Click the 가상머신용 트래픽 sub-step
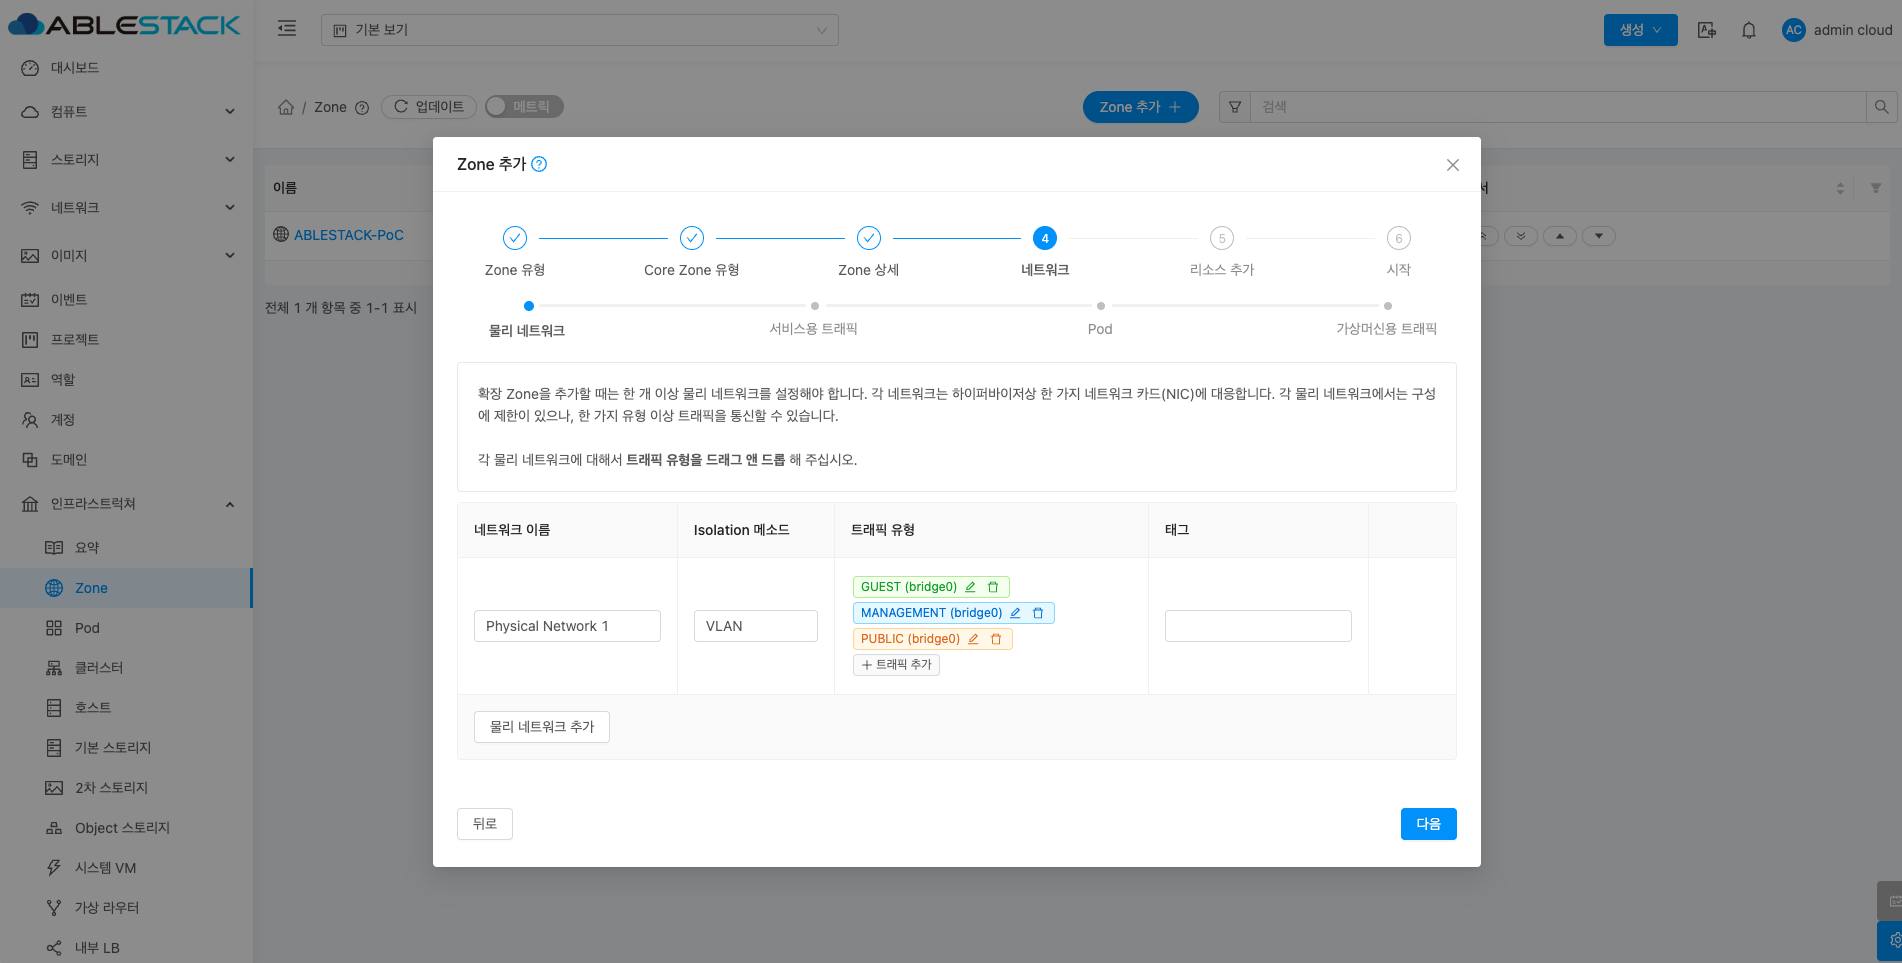 tap(1387, 320)
